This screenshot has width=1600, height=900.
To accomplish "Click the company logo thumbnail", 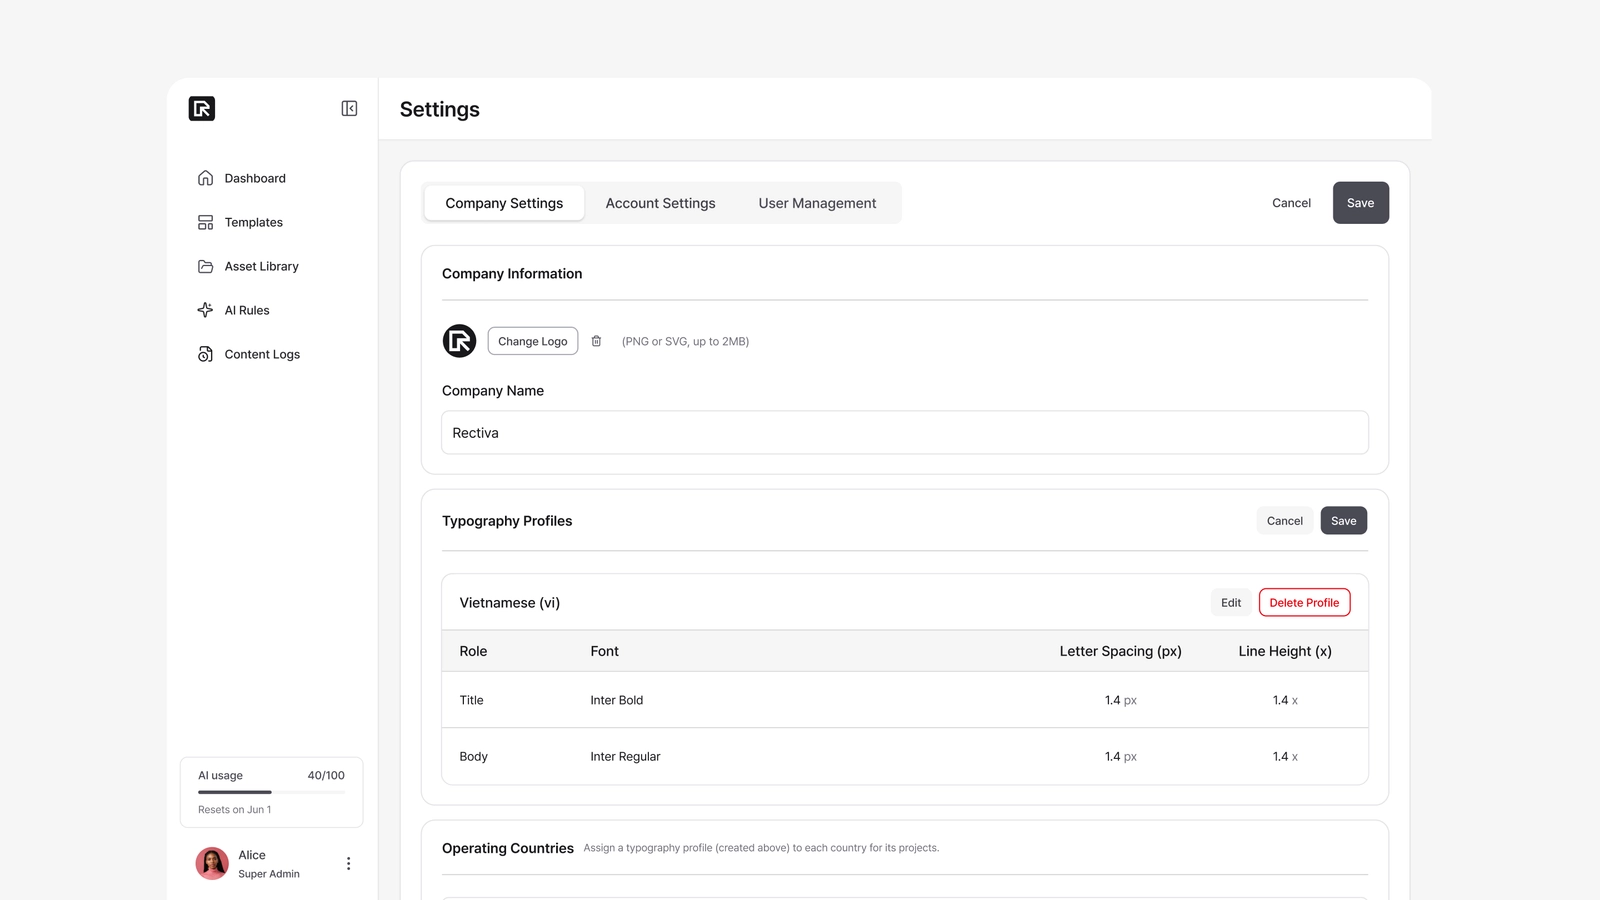I will tap(459, 341).
